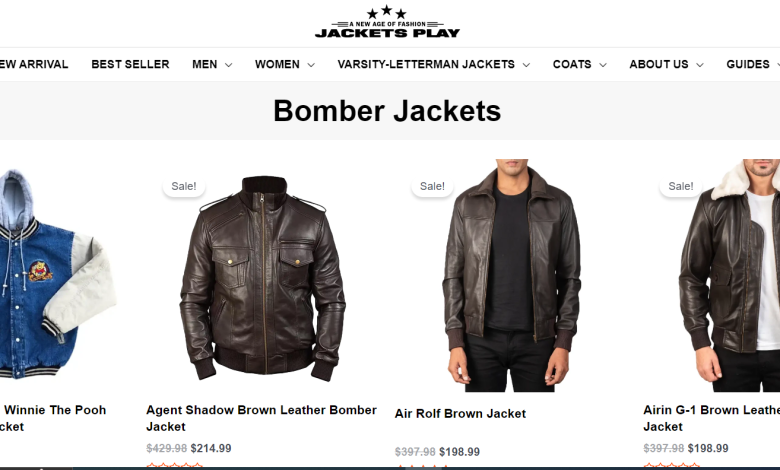Screen dimensions: 780x470
Task: Open the Jackets Play logo homepage
Action: tap(387, 22)
